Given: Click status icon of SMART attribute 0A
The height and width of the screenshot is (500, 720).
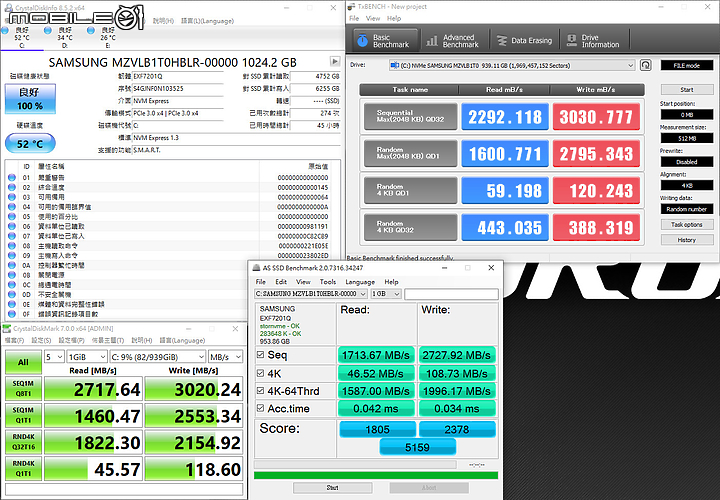Looking at the screenshot, I should pos(12,265).
